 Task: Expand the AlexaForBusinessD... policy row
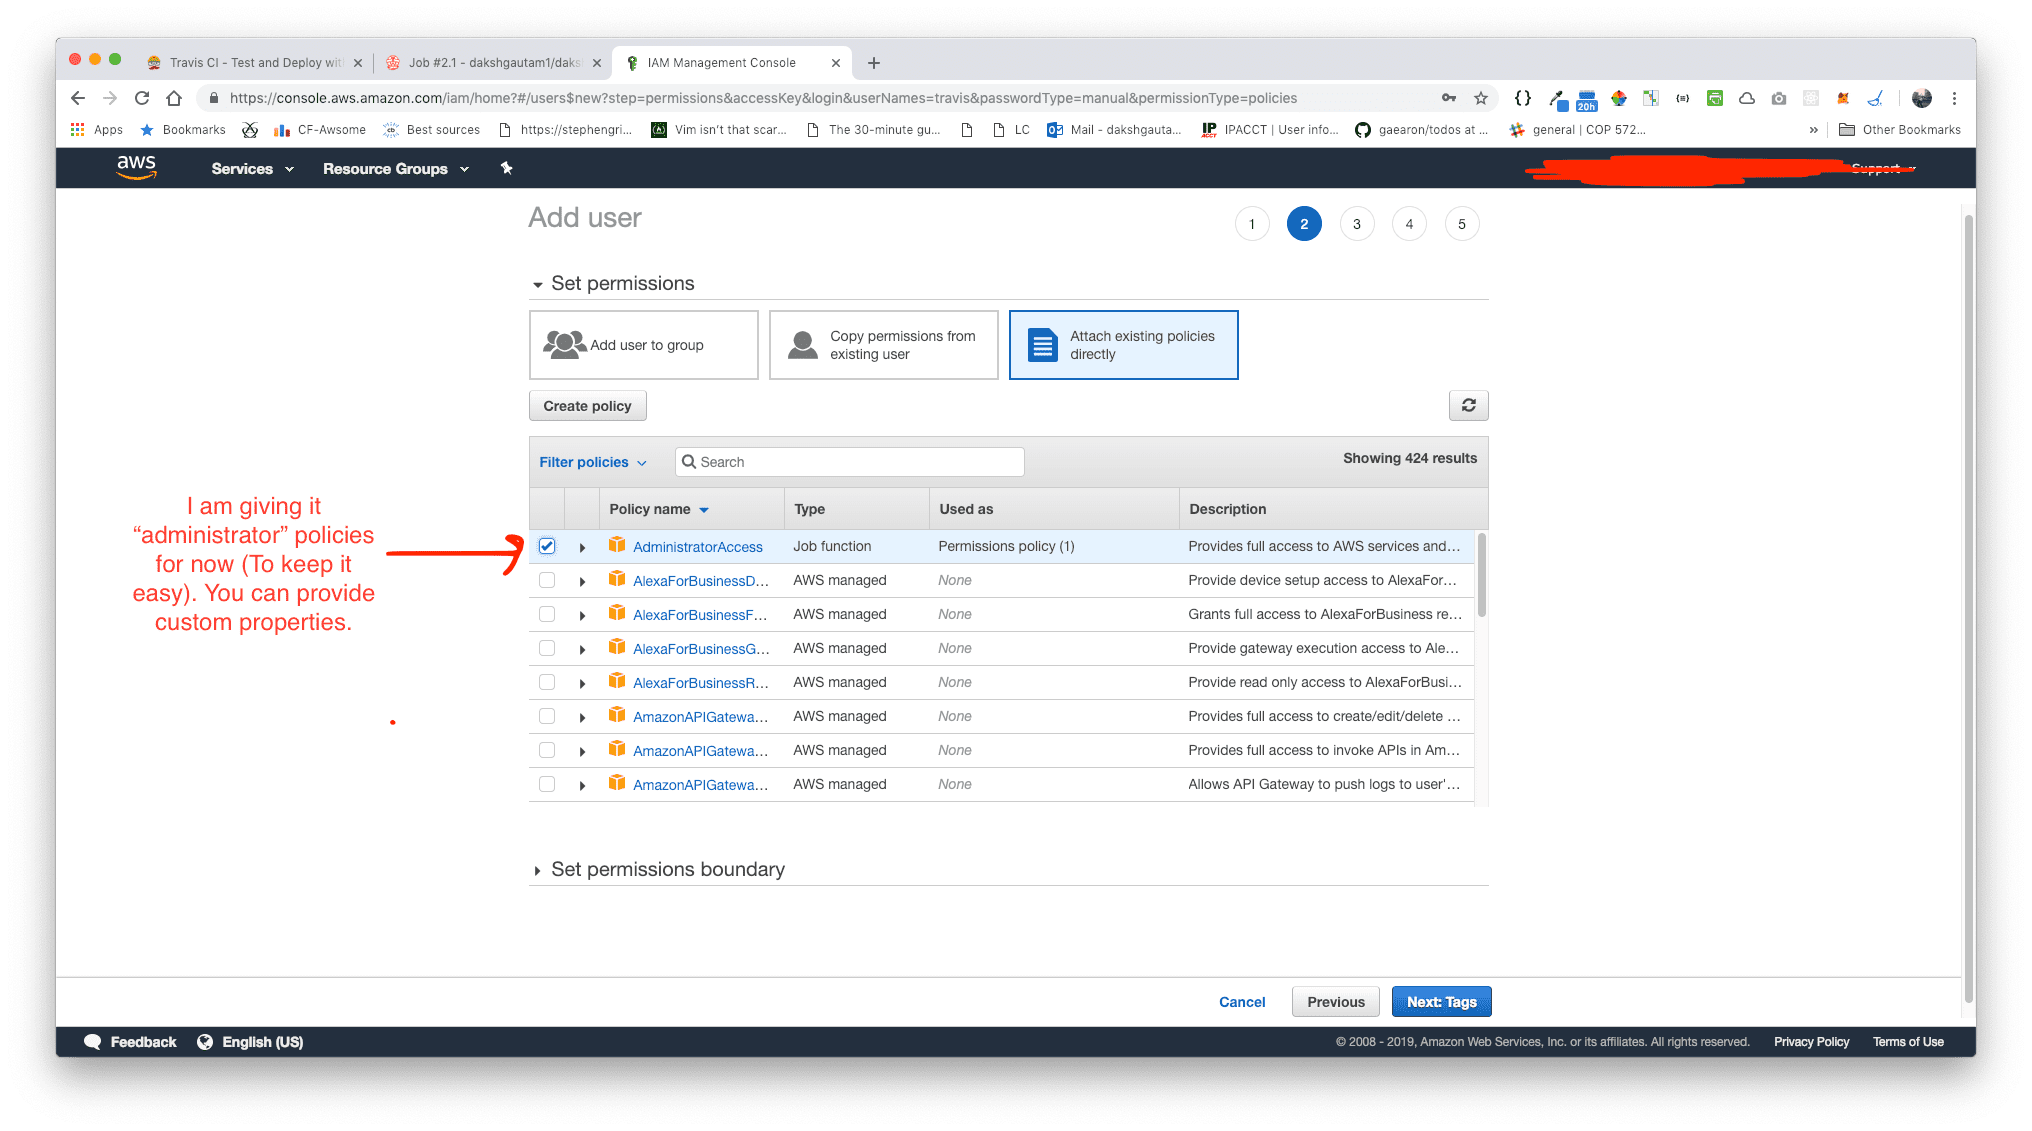(x=582, y=582)
